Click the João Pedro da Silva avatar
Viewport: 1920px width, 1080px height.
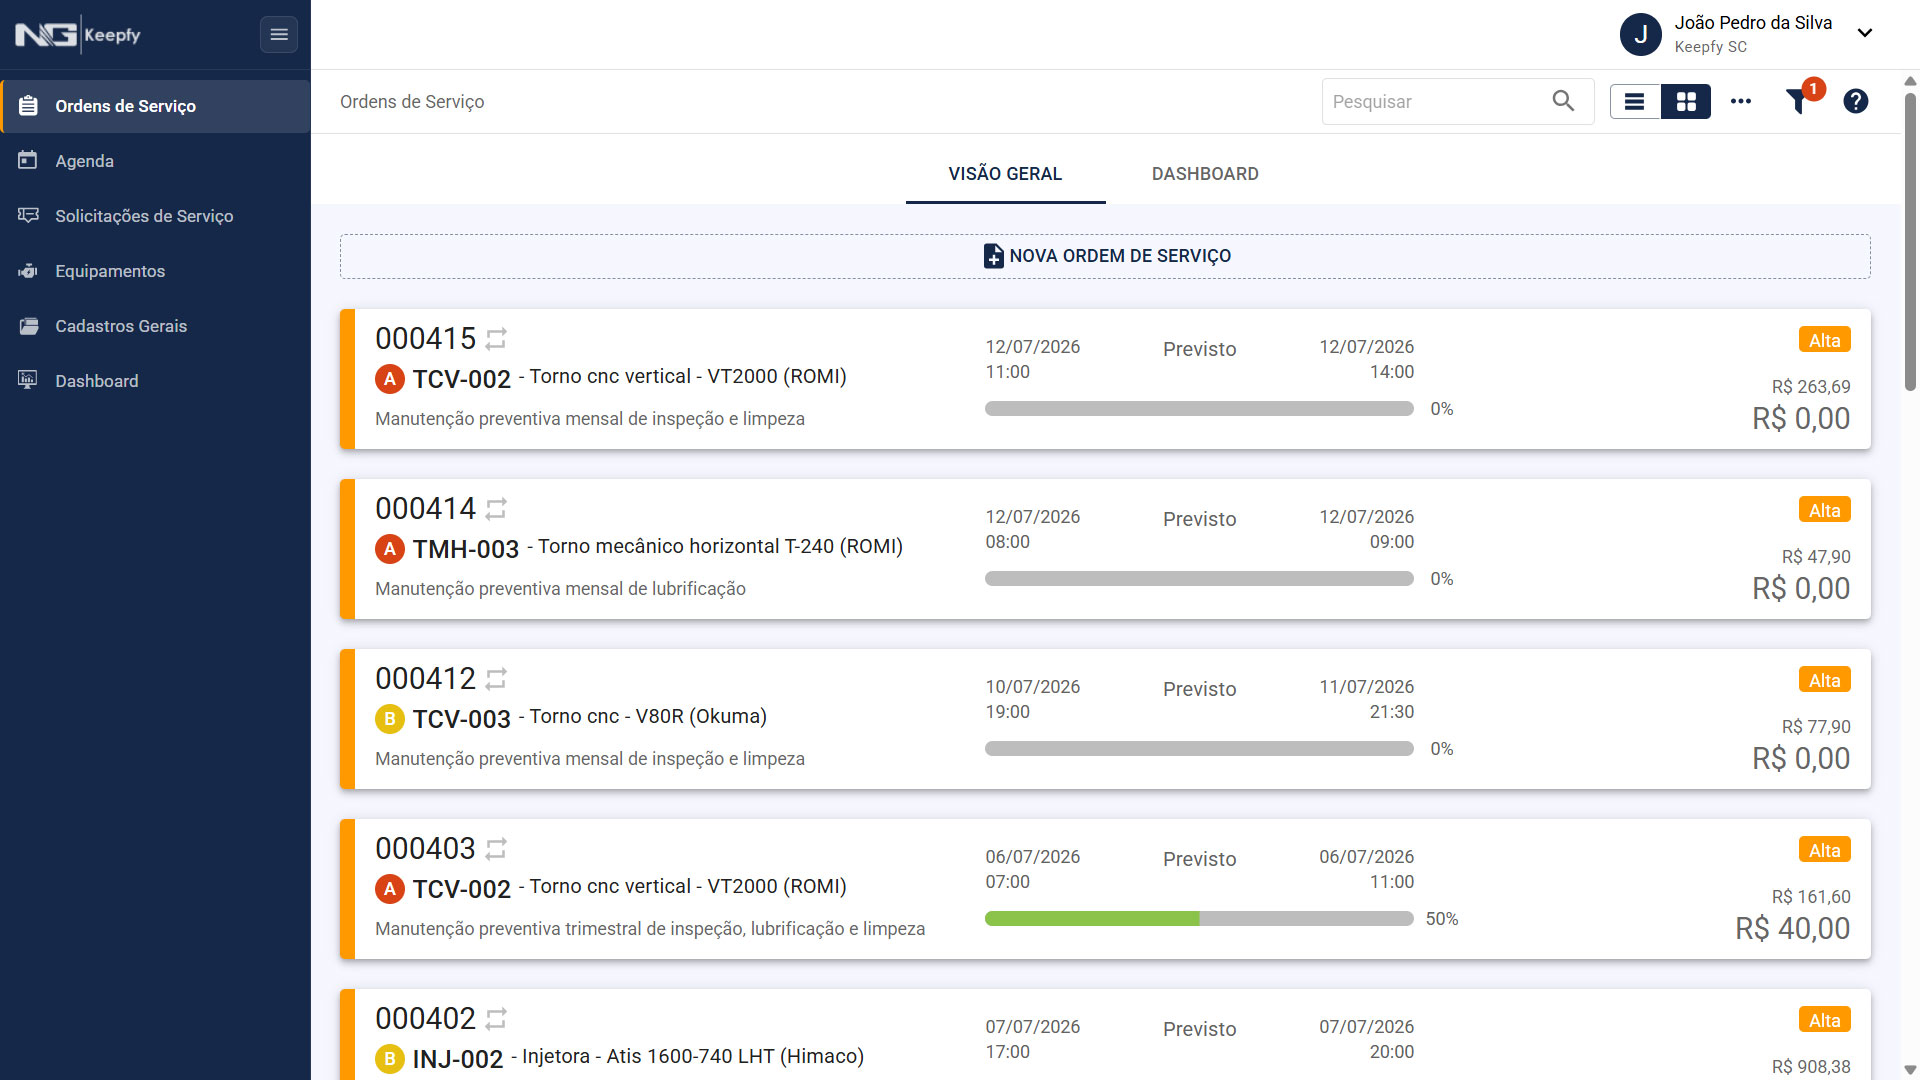pyautogui.click(x=1641, y=34)
